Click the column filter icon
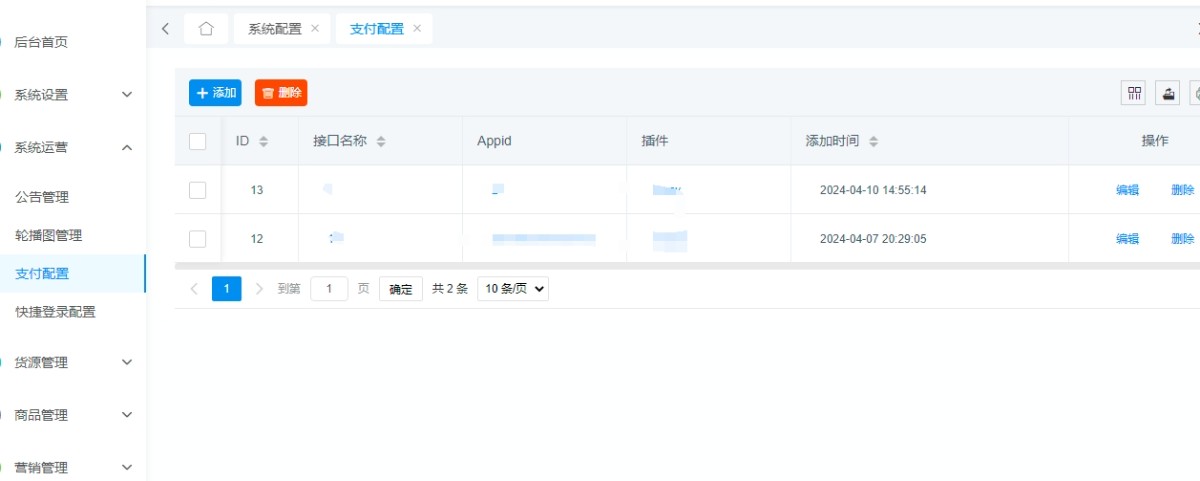1200x481 pixels. 1134,93
